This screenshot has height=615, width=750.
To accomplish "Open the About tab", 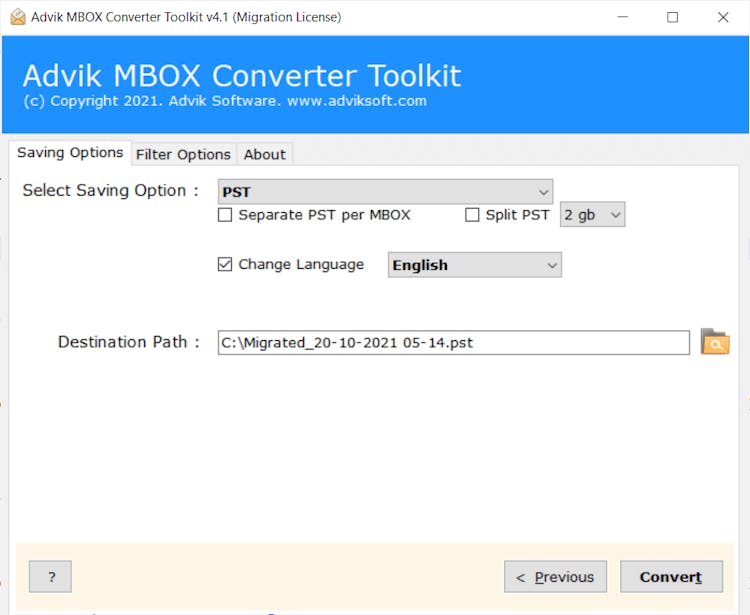I will point(265,154).
